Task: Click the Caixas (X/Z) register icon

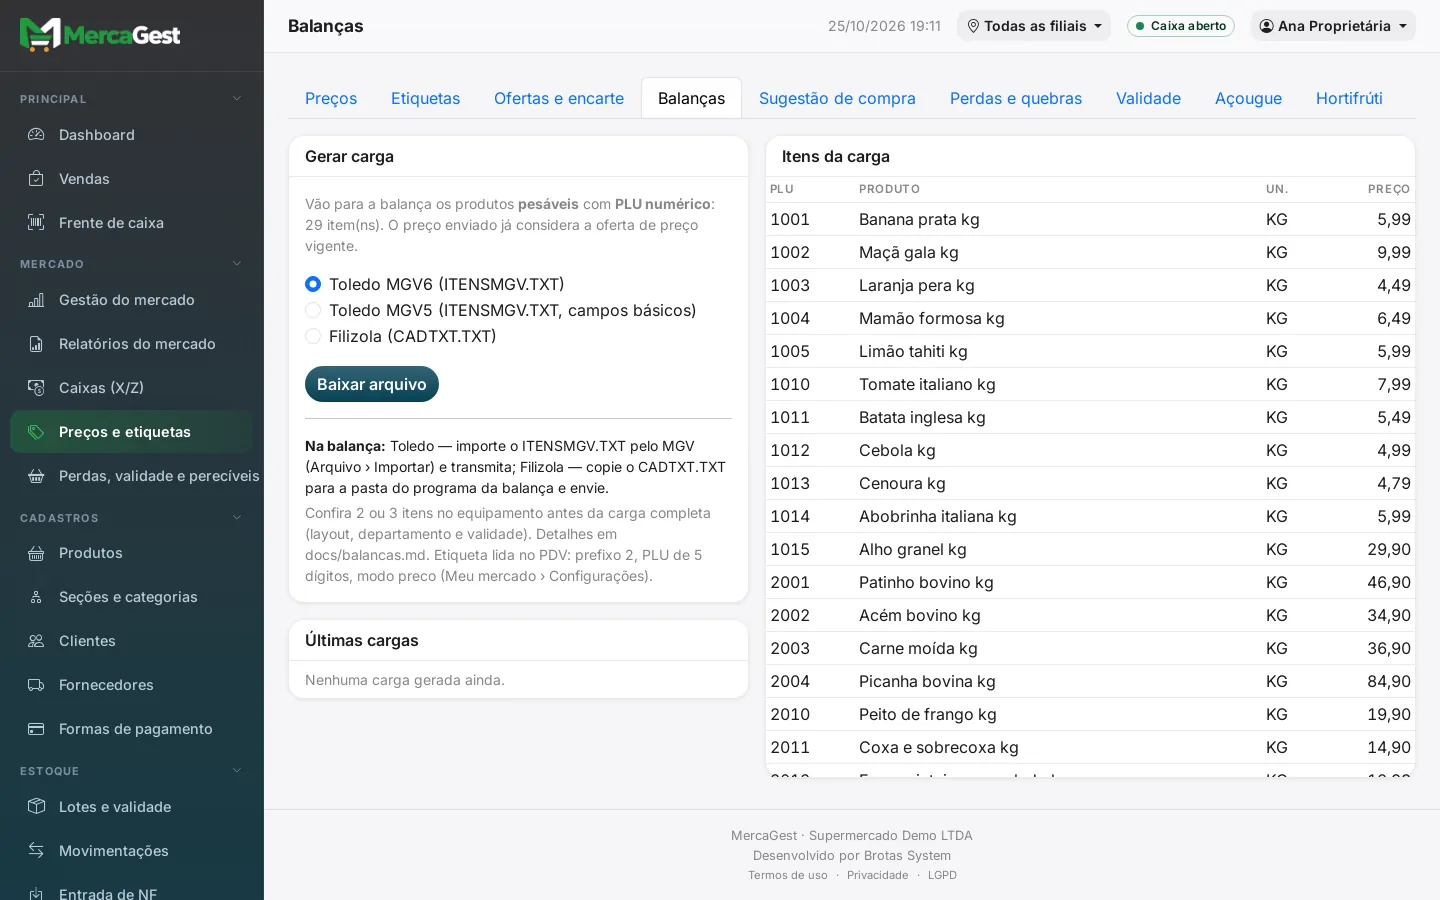Action: (36, 388)
